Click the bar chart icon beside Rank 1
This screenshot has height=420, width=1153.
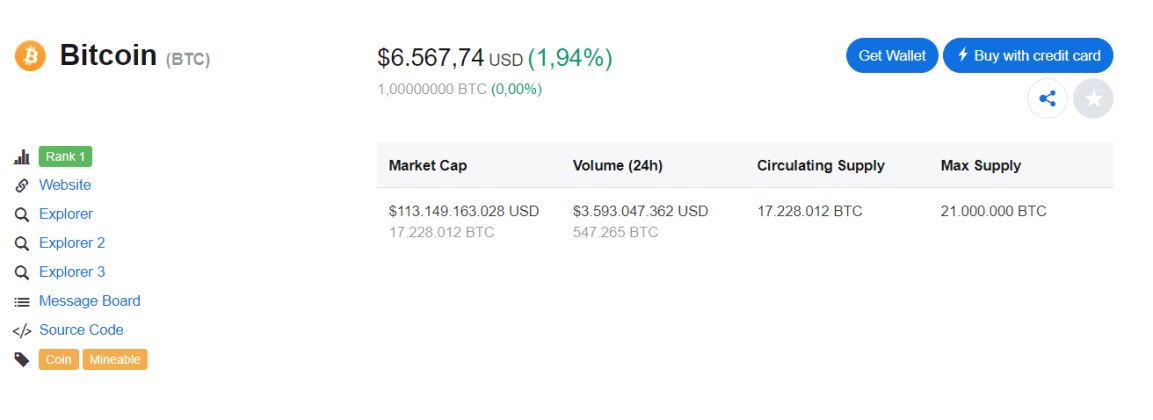(x=22, y=157)
